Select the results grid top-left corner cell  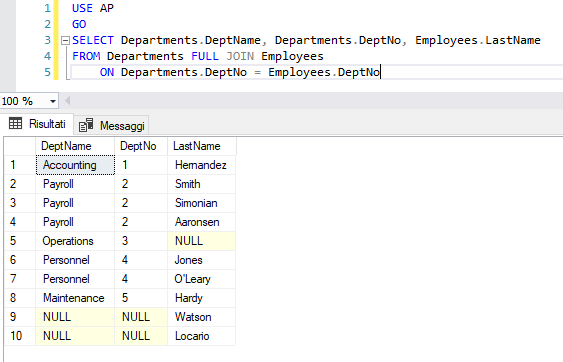[x=20, y=146]
